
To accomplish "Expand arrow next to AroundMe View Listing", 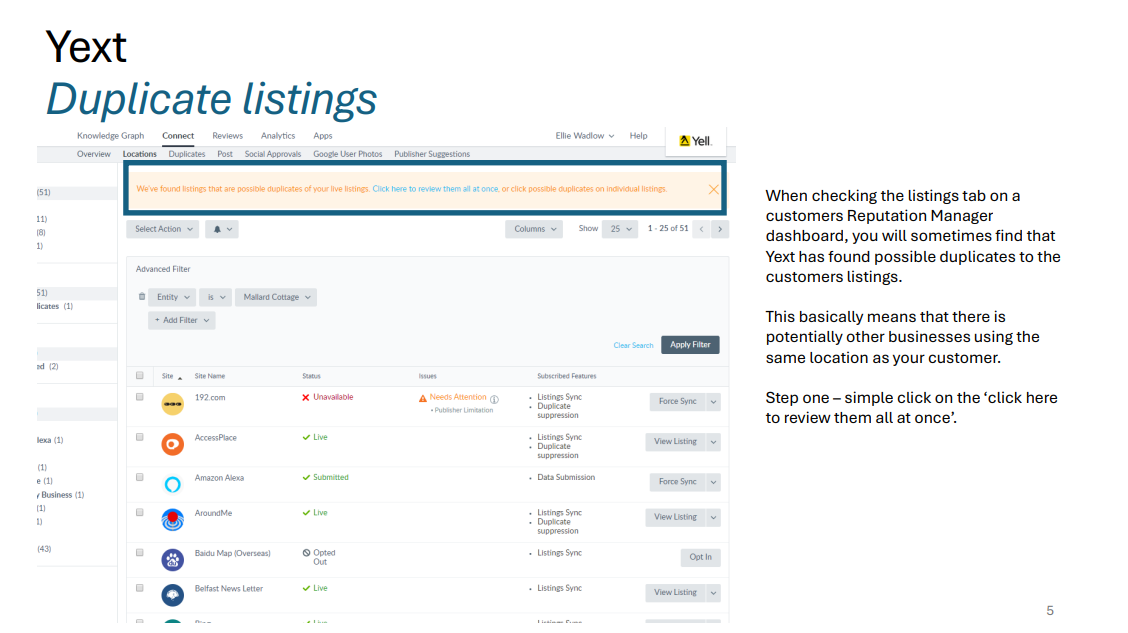I will tap(714, 518).
